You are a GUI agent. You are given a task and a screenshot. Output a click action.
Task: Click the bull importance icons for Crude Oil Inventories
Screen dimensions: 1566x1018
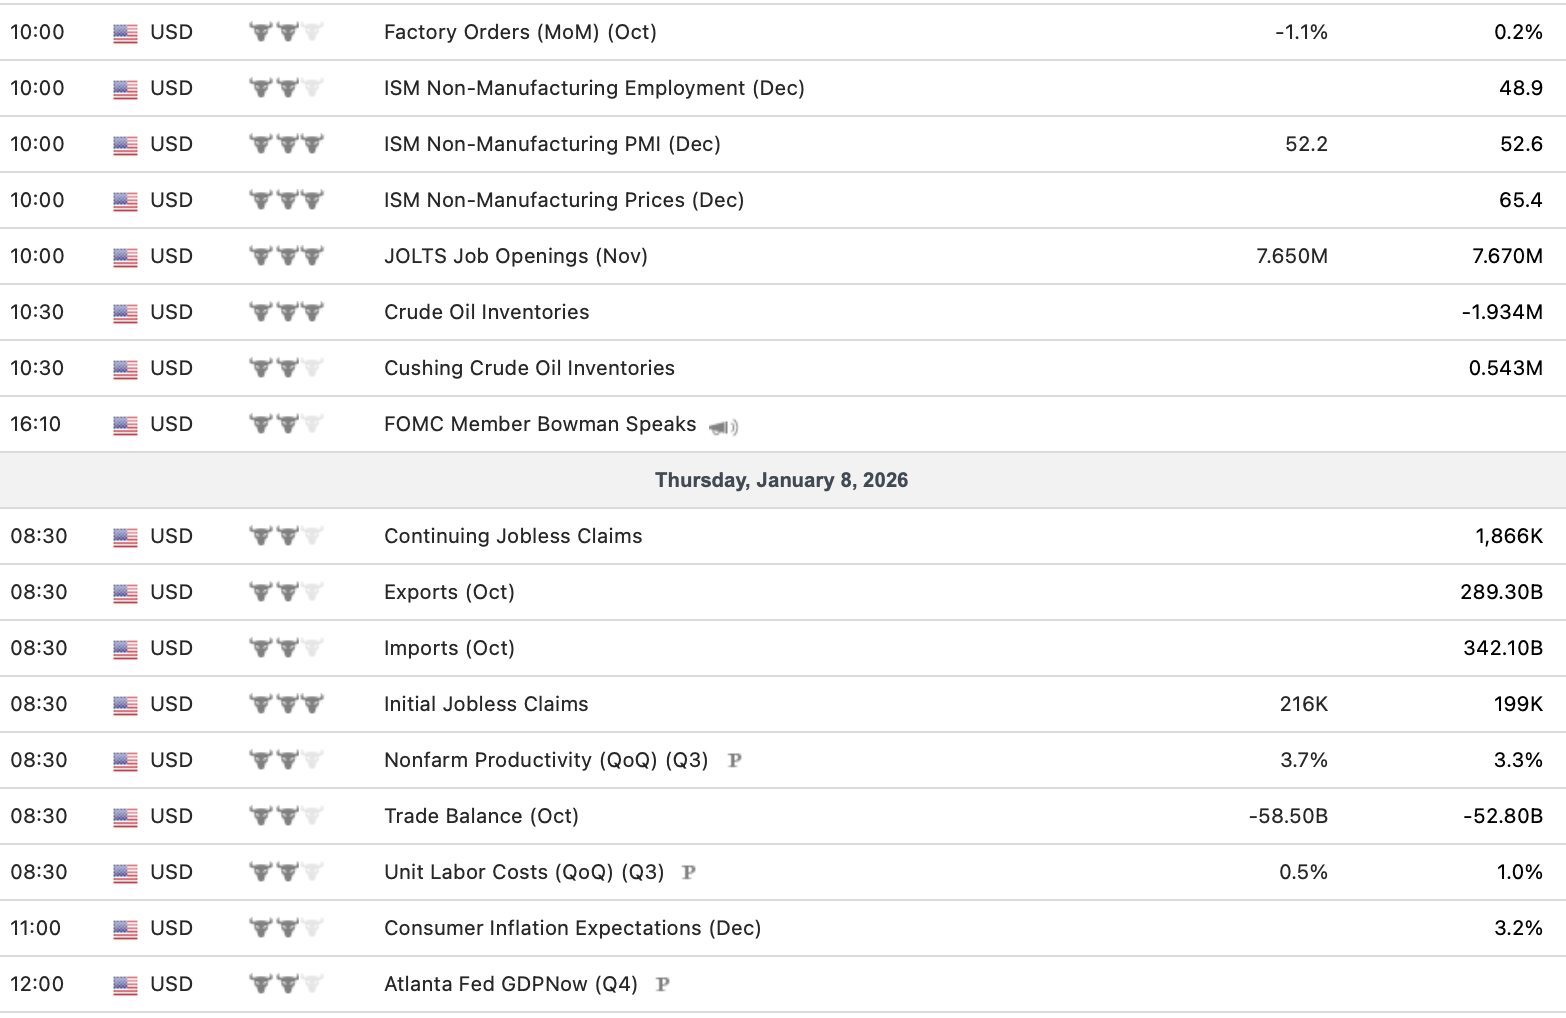287,312
